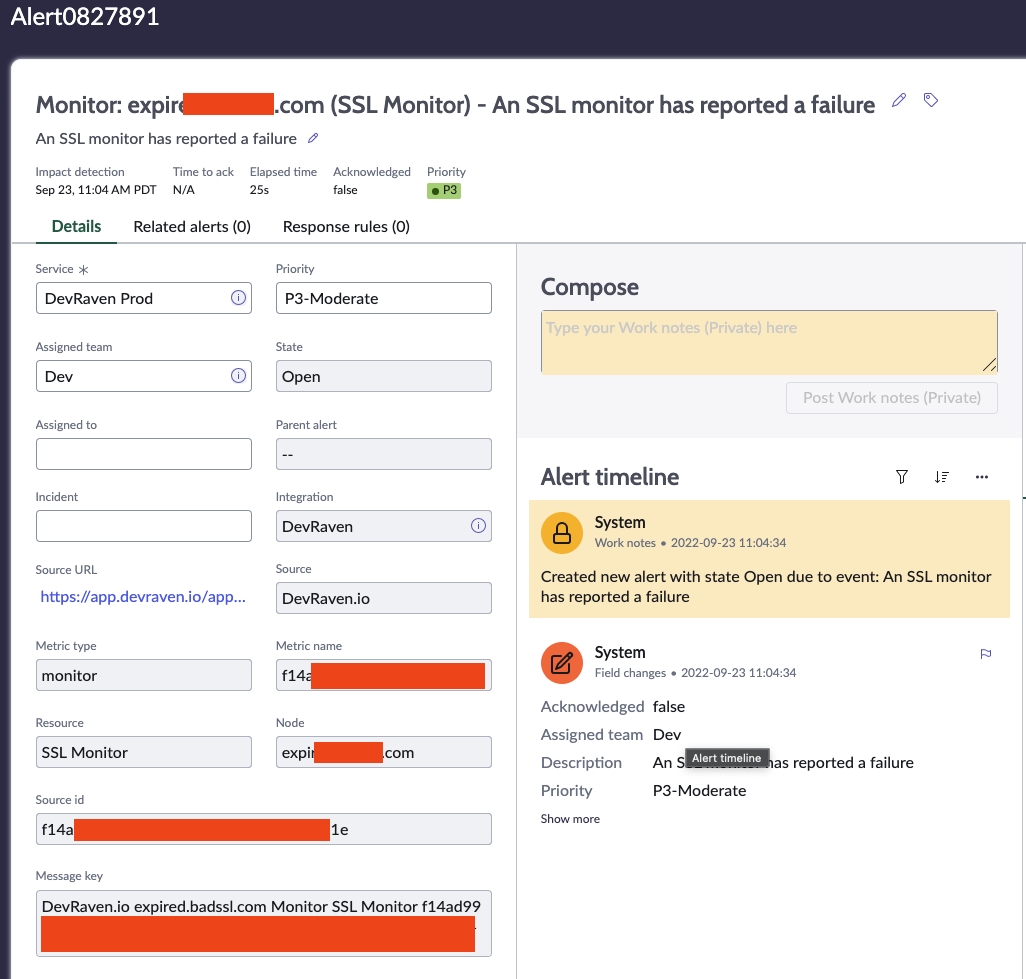Click into the Work notes compose box

[x=768, y=342]
